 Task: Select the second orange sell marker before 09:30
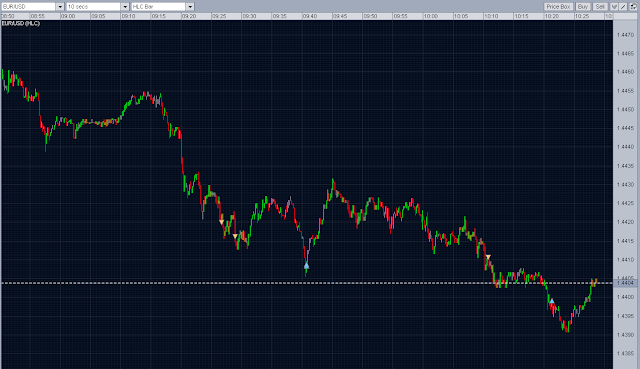tap(235, 236)
